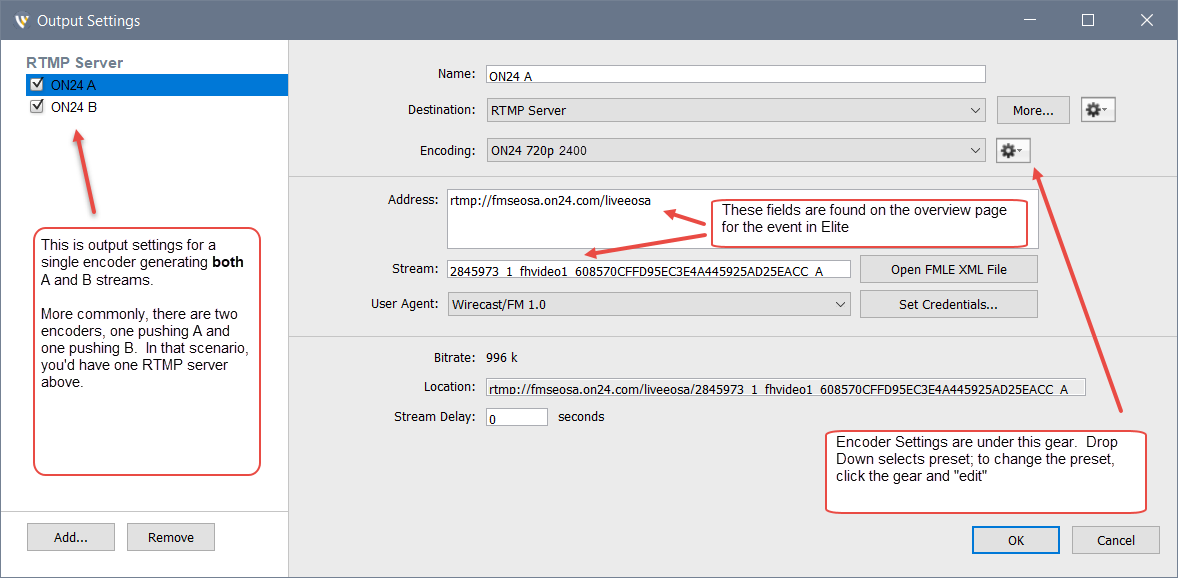1178x578 pixels.
Task: Click the Wirecast logo in title bar
Action: pyautogui.click(x=21, y=21)
